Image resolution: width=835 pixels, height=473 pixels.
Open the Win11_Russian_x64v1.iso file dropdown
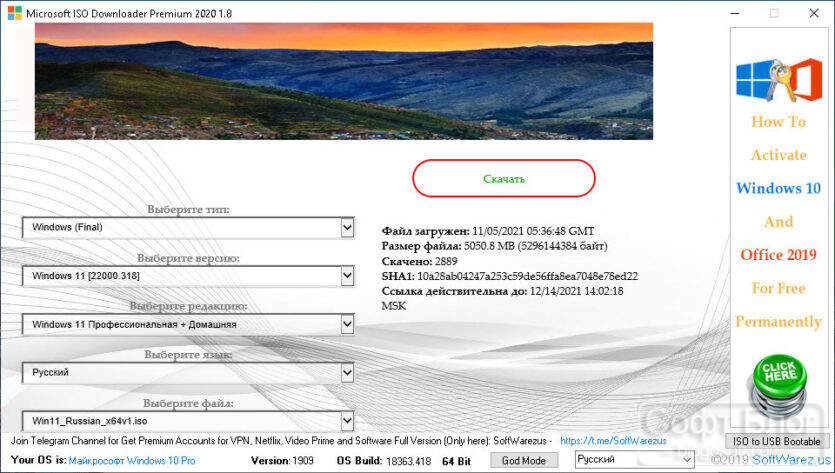188,421
